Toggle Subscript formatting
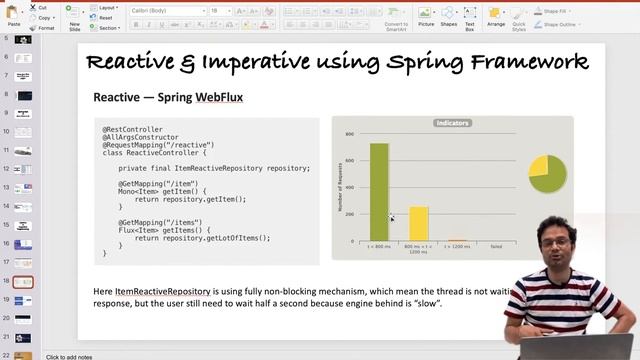The height and width of the screenshot is (360, 640). pyautogui.click(x=200, y=25)
